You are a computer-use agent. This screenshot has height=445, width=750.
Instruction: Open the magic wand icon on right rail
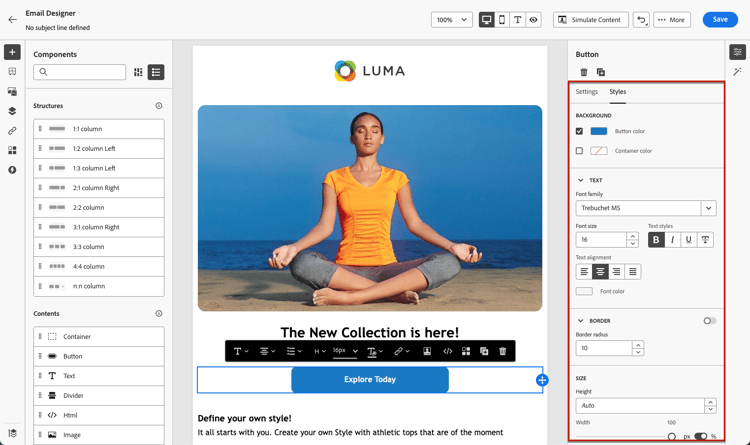[x=738, y=72]
